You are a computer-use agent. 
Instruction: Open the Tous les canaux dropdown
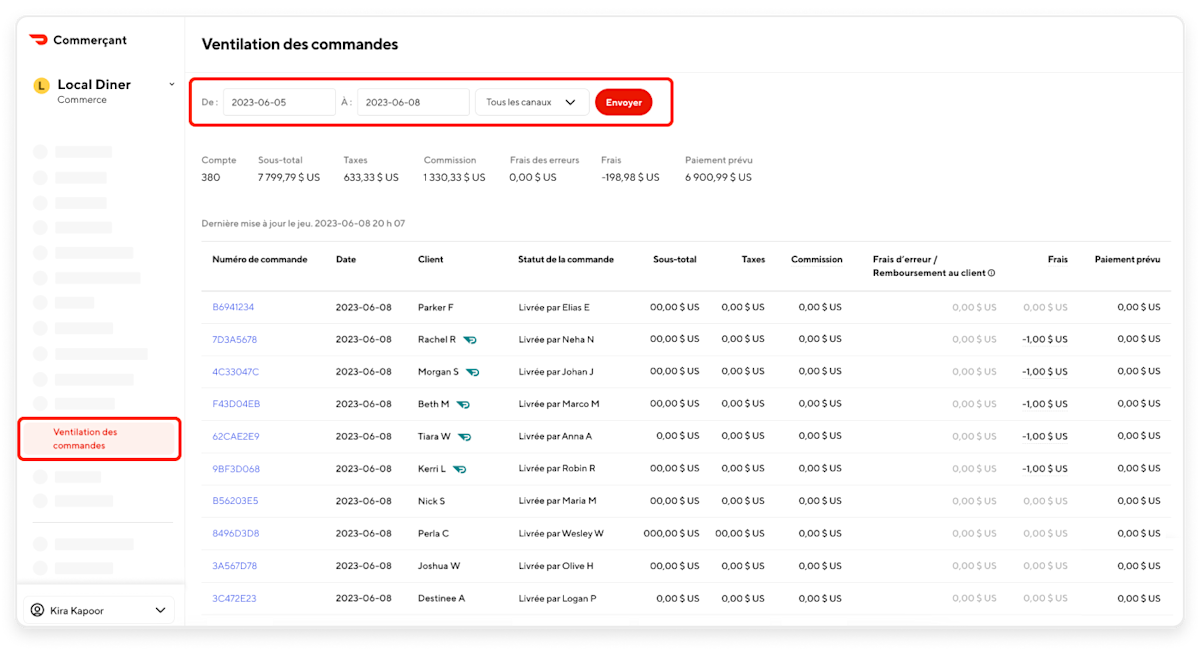pos(531,102)
